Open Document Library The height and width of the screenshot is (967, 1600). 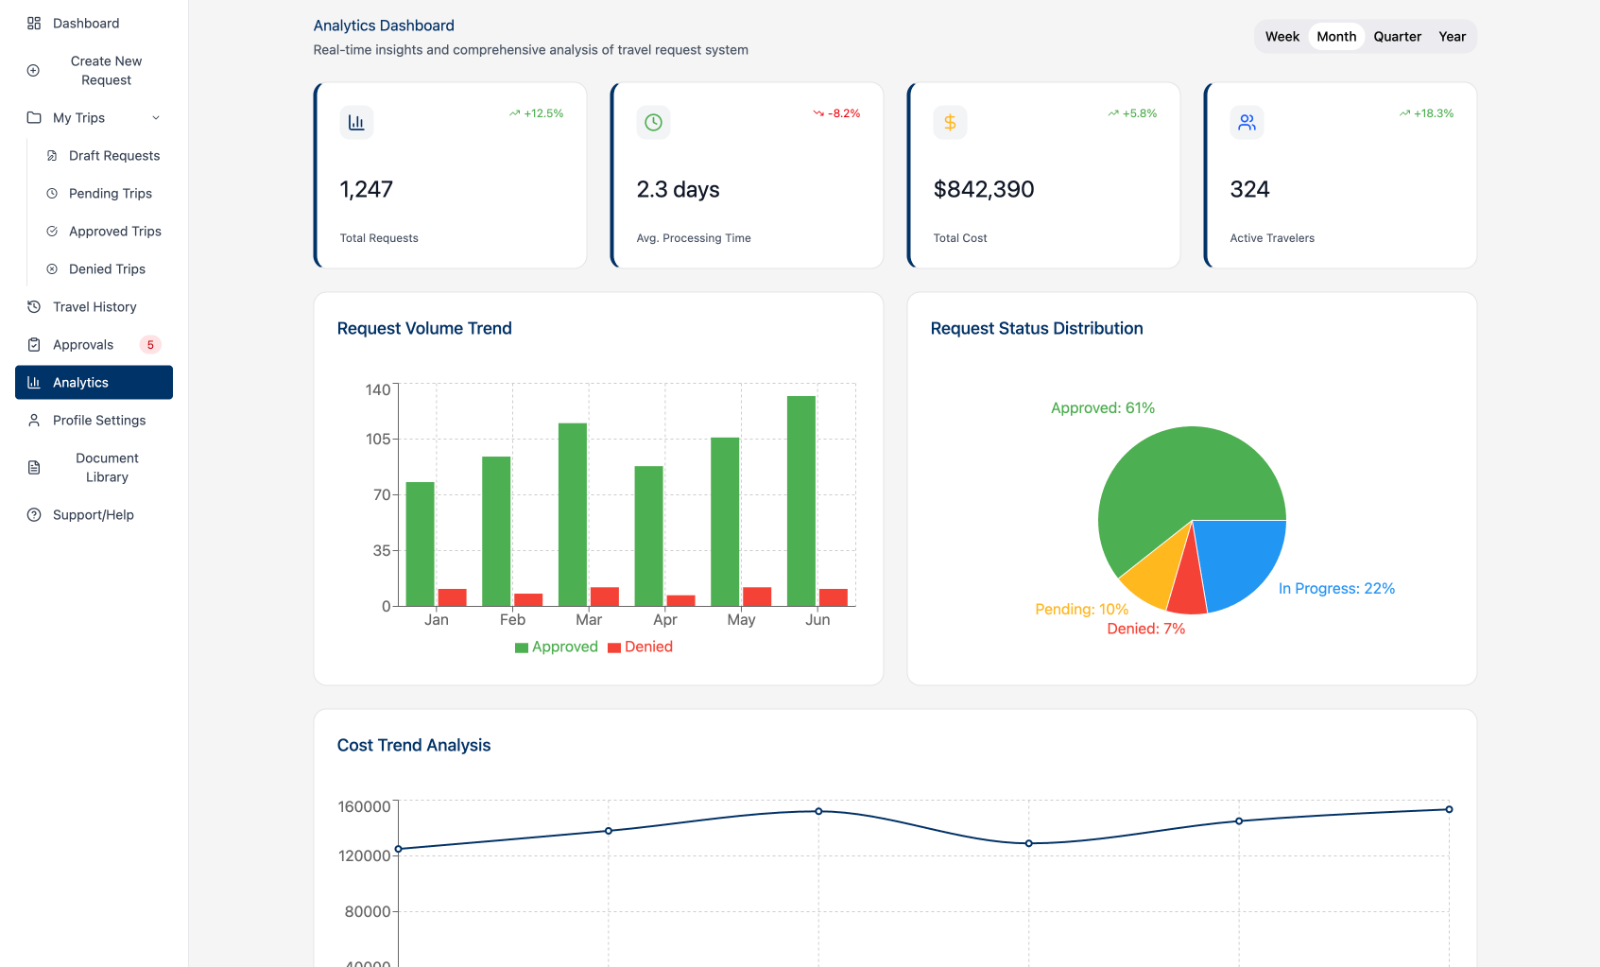94,468
